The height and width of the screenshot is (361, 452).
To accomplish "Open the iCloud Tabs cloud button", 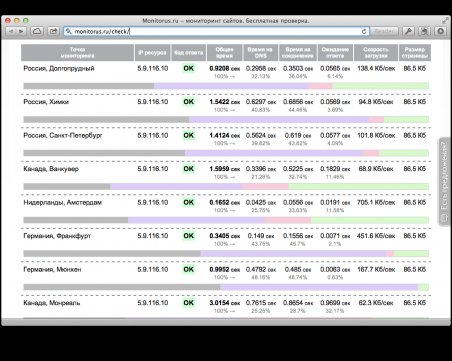I will (37, 31).
